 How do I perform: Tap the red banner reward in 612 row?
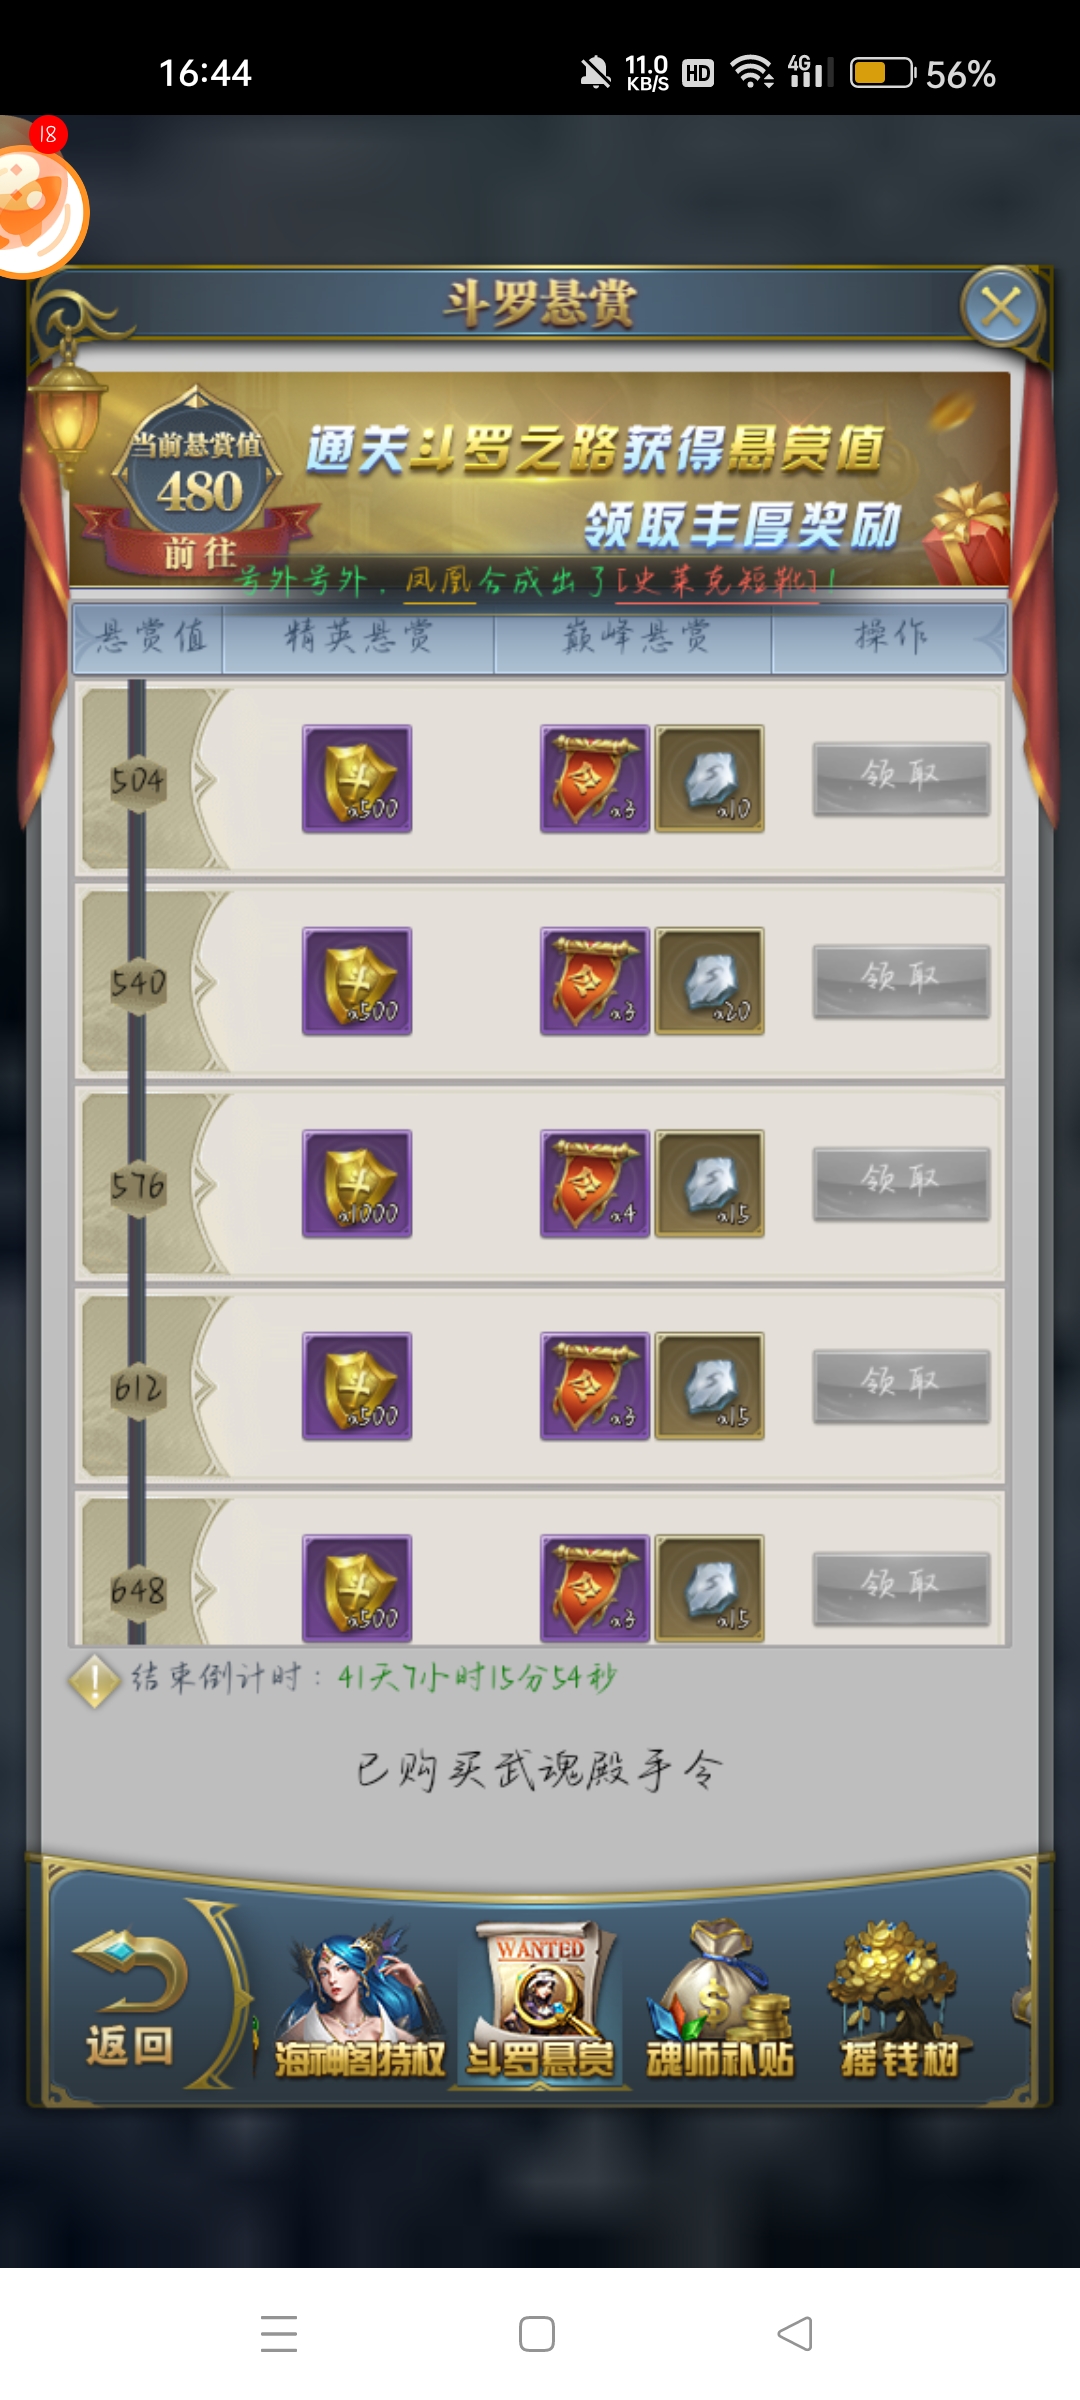tap(595, 1386)
